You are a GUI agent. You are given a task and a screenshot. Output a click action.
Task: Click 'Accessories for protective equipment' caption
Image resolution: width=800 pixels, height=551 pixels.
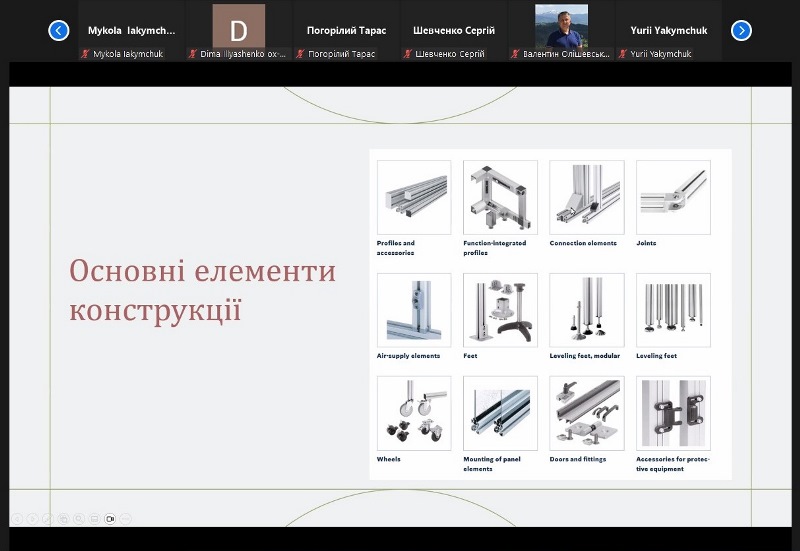pos(672,464)
